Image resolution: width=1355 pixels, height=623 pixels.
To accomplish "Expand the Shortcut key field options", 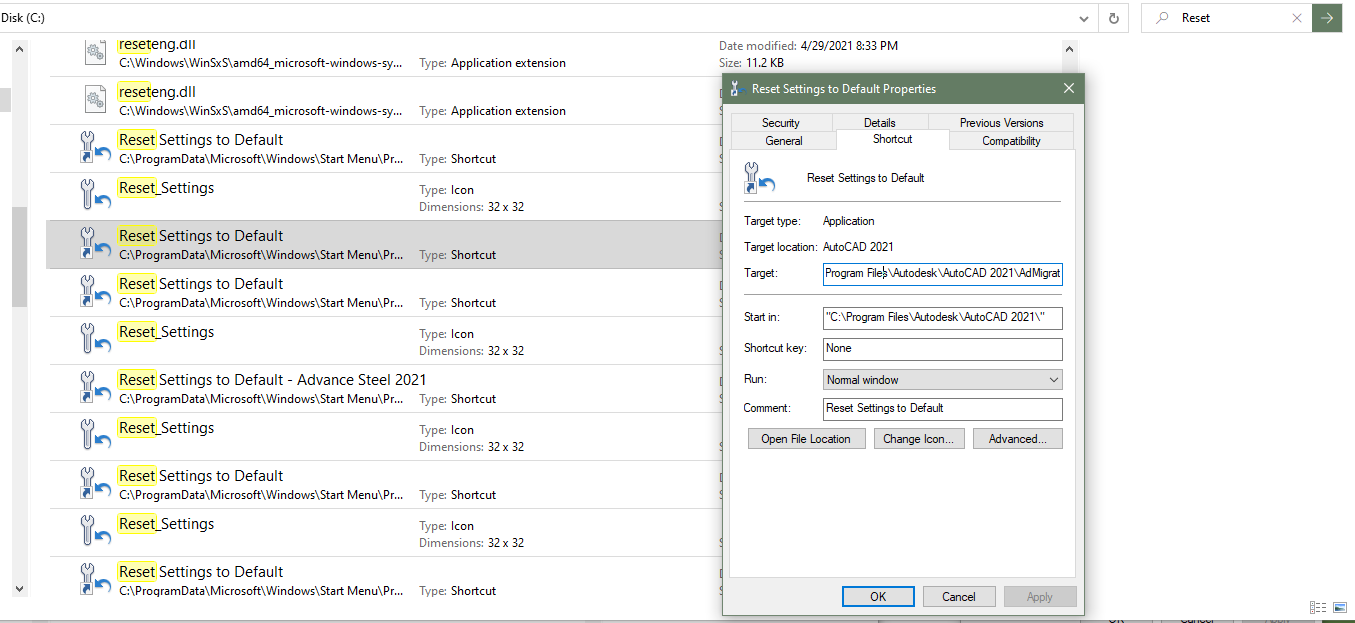I will [x=942, y=349].
